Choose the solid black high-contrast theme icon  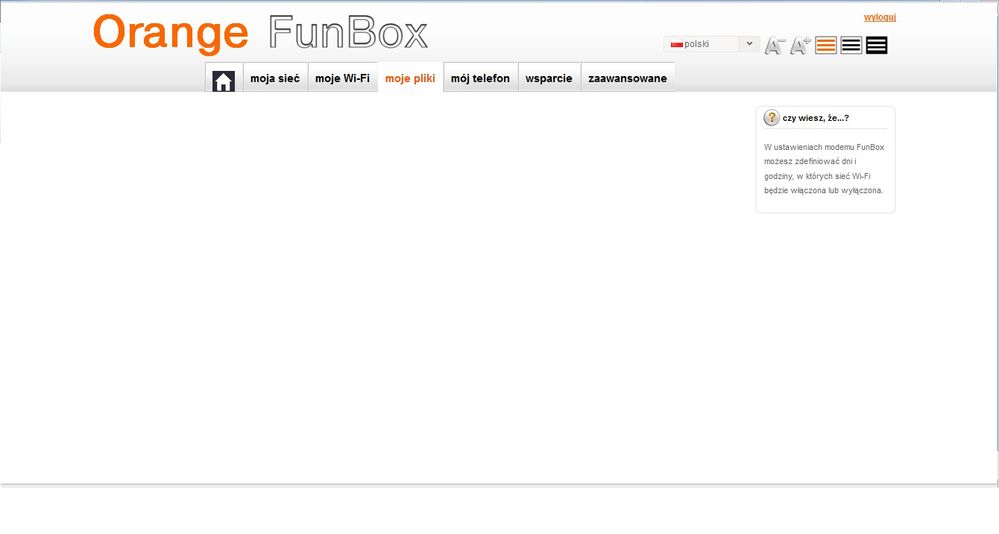(877, 45)
